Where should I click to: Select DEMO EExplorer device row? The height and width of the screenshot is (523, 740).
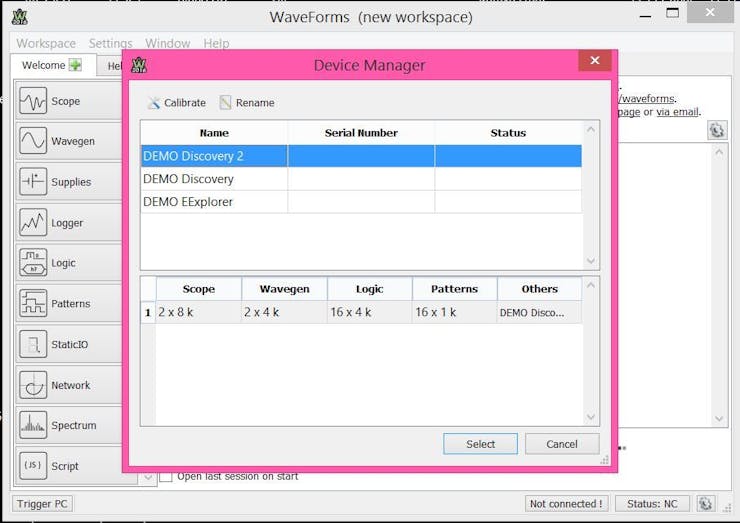[361, 202]
